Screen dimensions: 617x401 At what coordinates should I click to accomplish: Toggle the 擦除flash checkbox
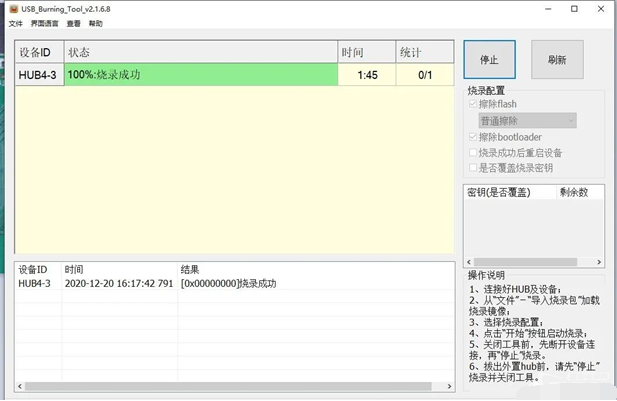(x=473, y=104)
